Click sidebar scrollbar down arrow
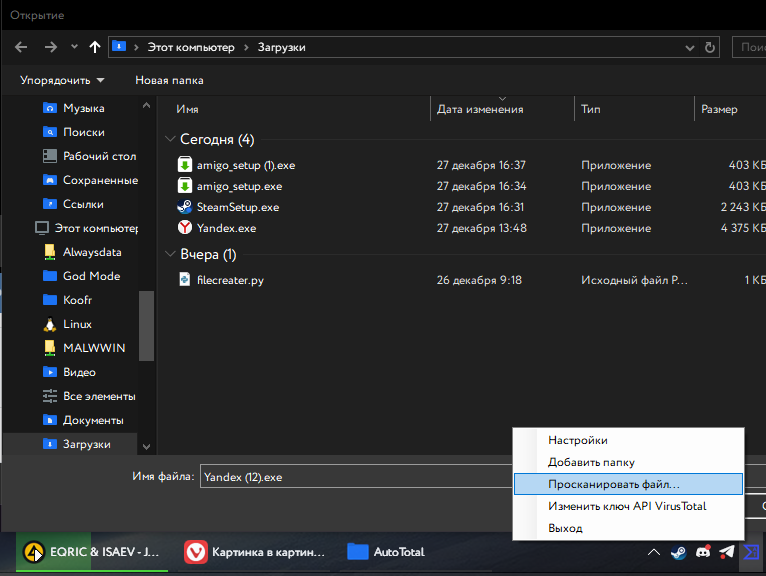This screenshot has width=766, height=576. point(146,447)
